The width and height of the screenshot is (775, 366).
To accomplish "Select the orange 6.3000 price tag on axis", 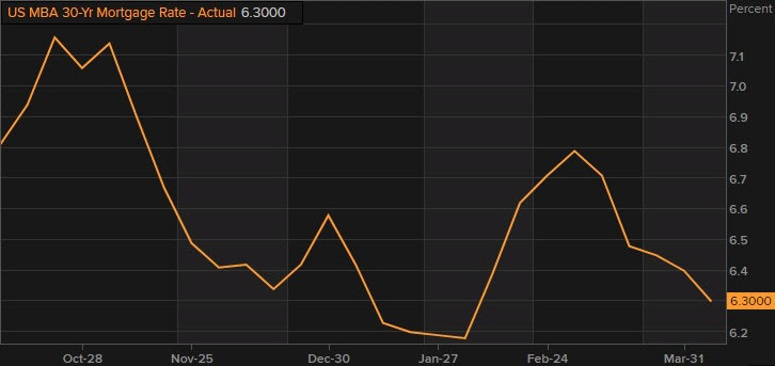I will (x=751, y=301).
